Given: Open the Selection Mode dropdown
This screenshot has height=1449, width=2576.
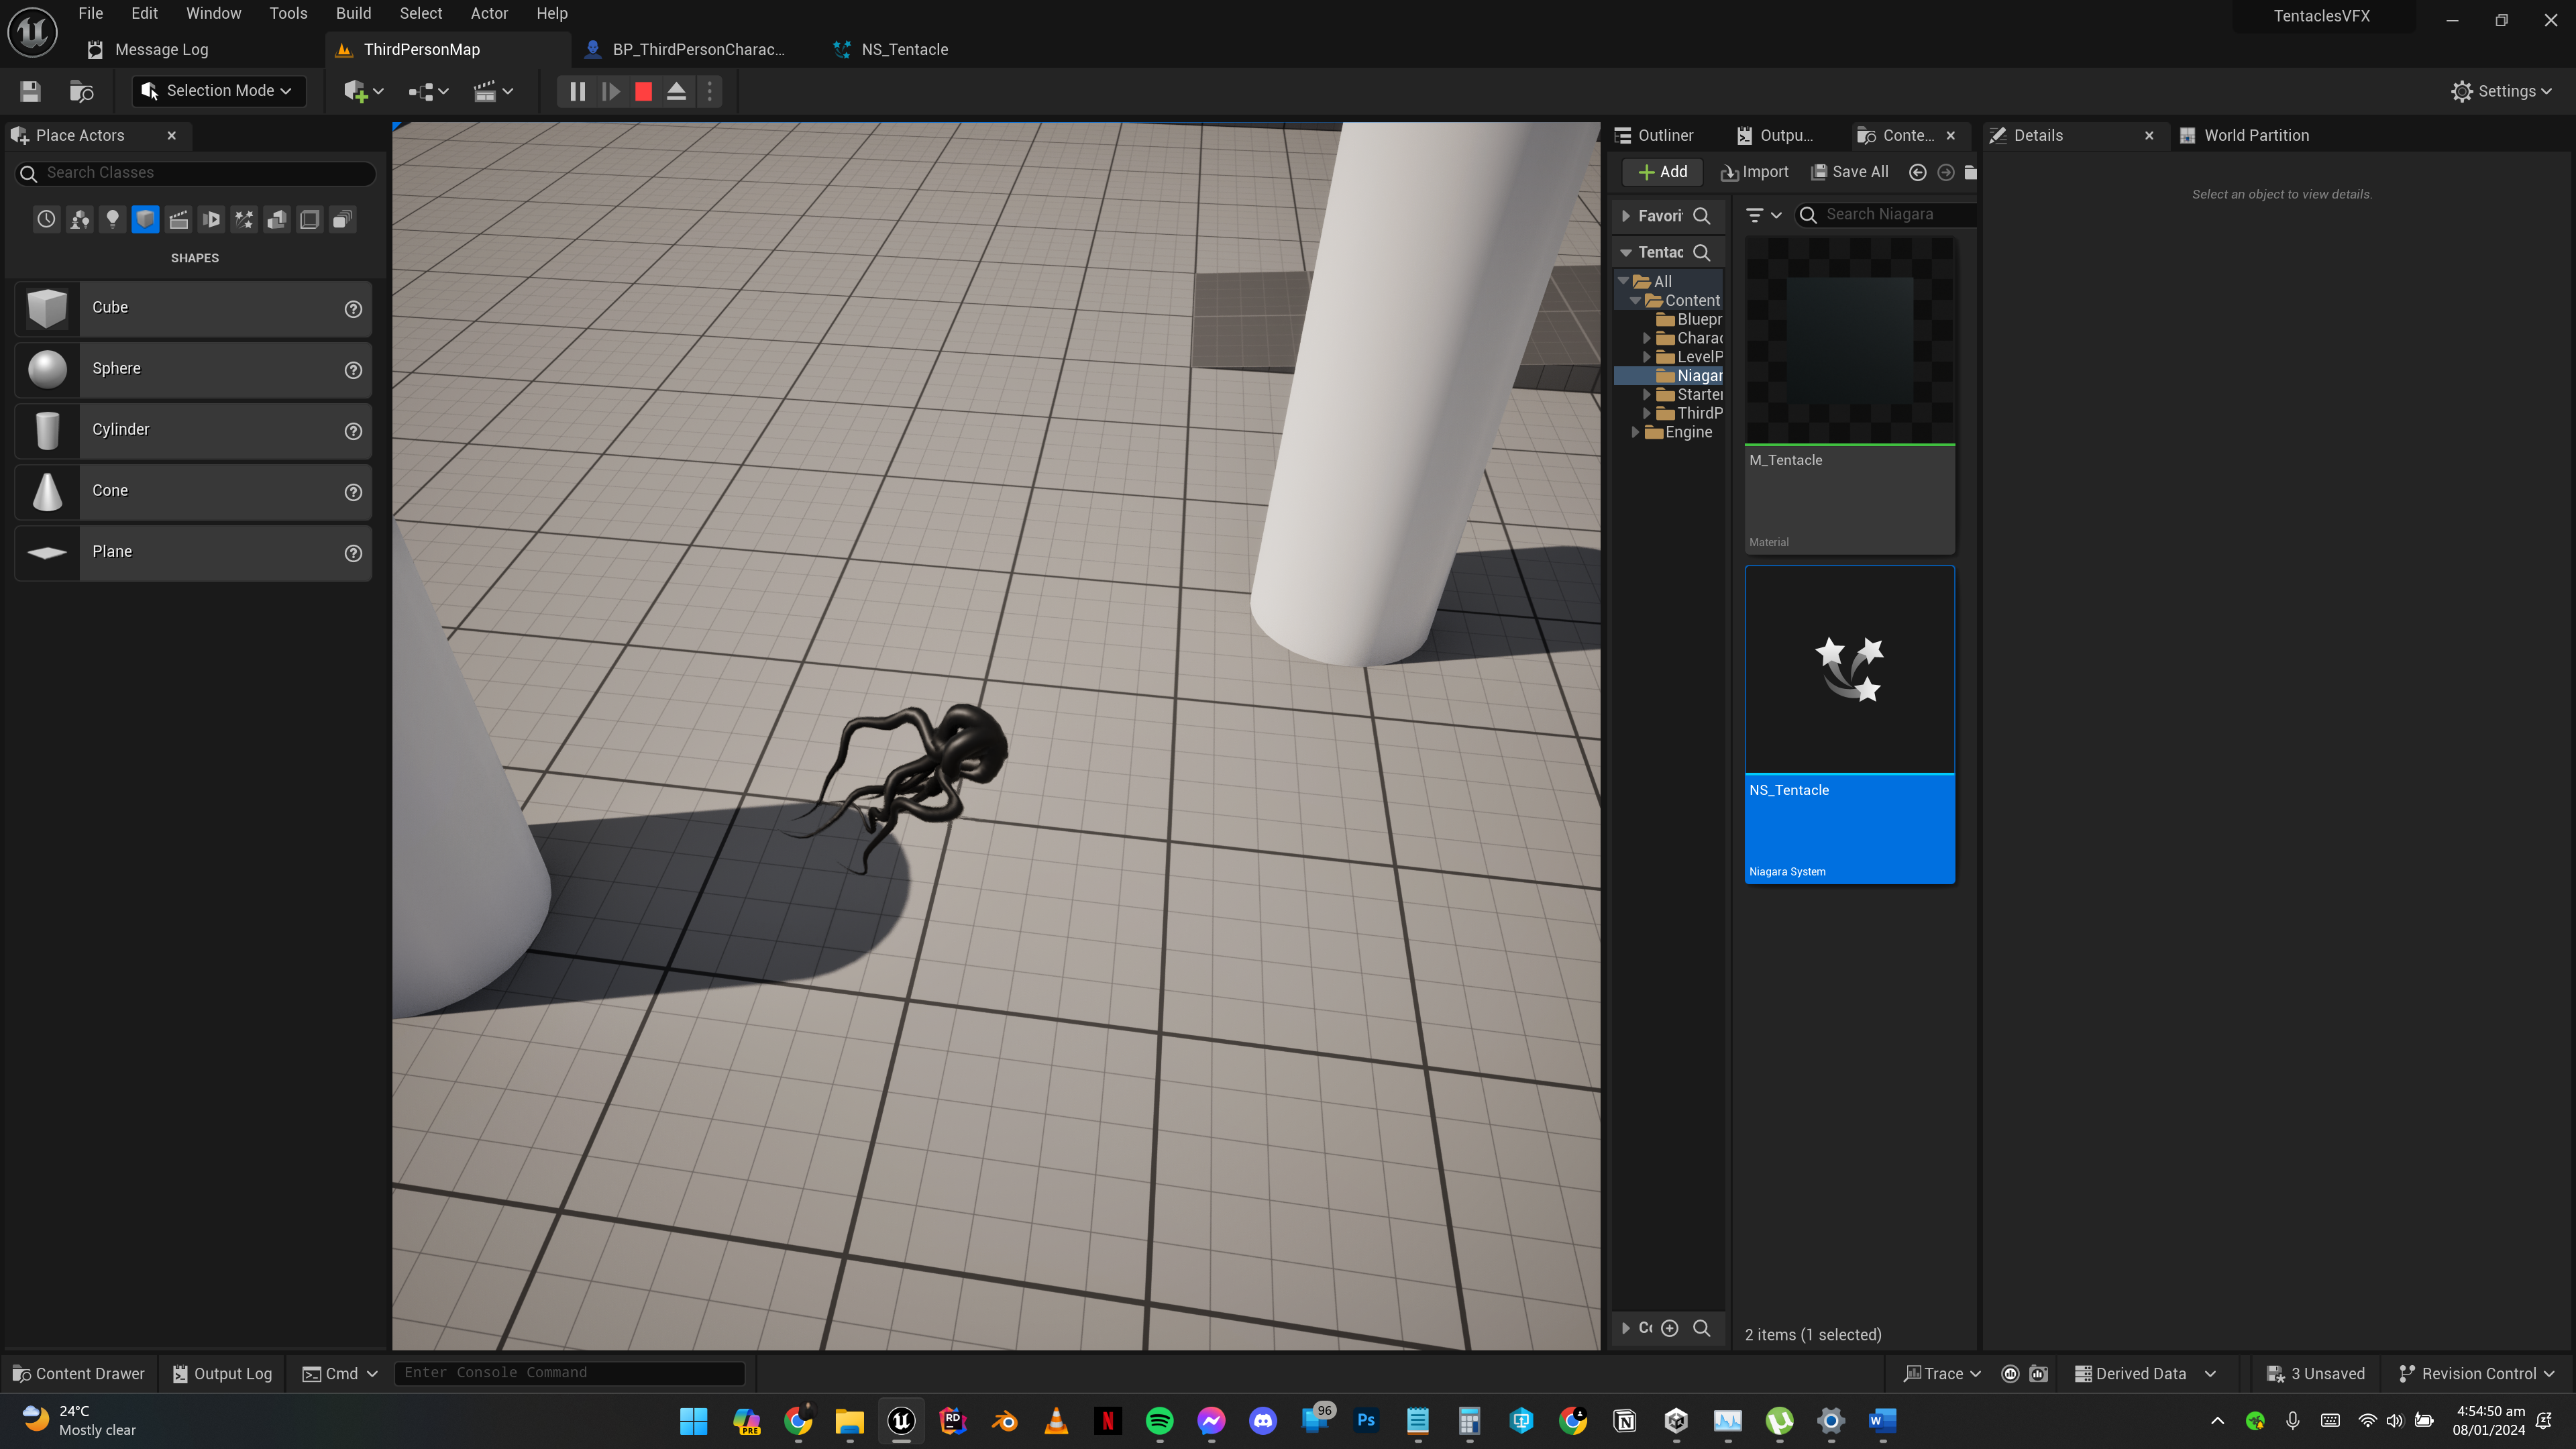Looking at the screenshot, I should [219, 91].
